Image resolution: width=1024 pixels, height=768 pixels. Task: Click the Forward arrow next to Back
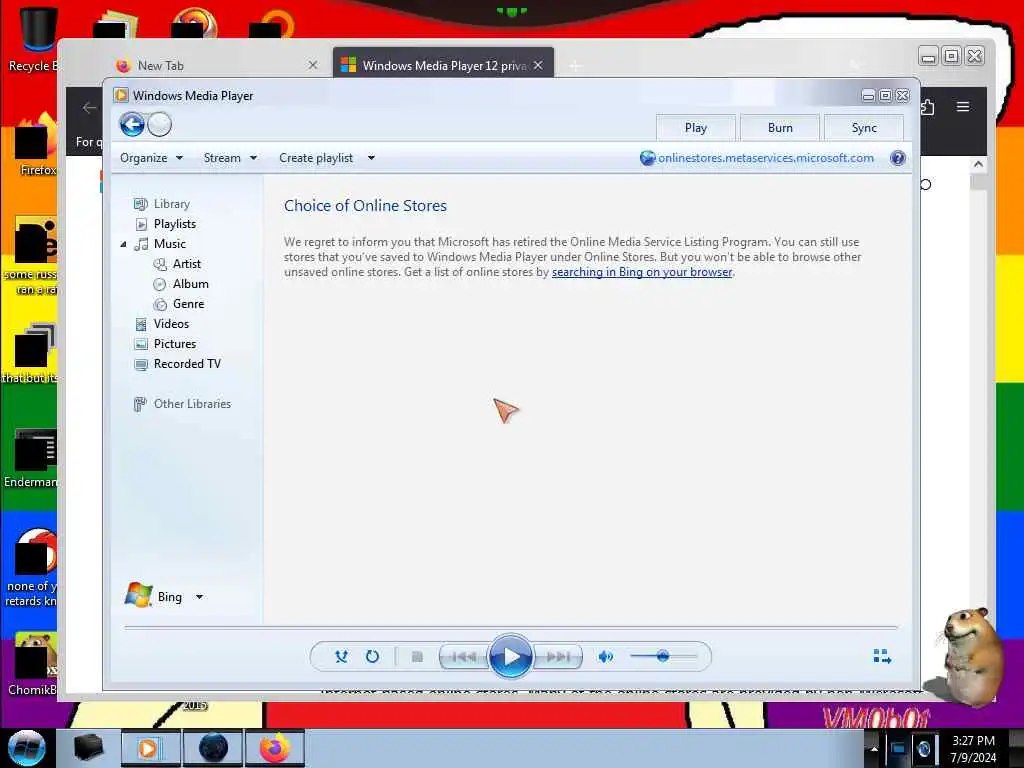tap(159, 124)
